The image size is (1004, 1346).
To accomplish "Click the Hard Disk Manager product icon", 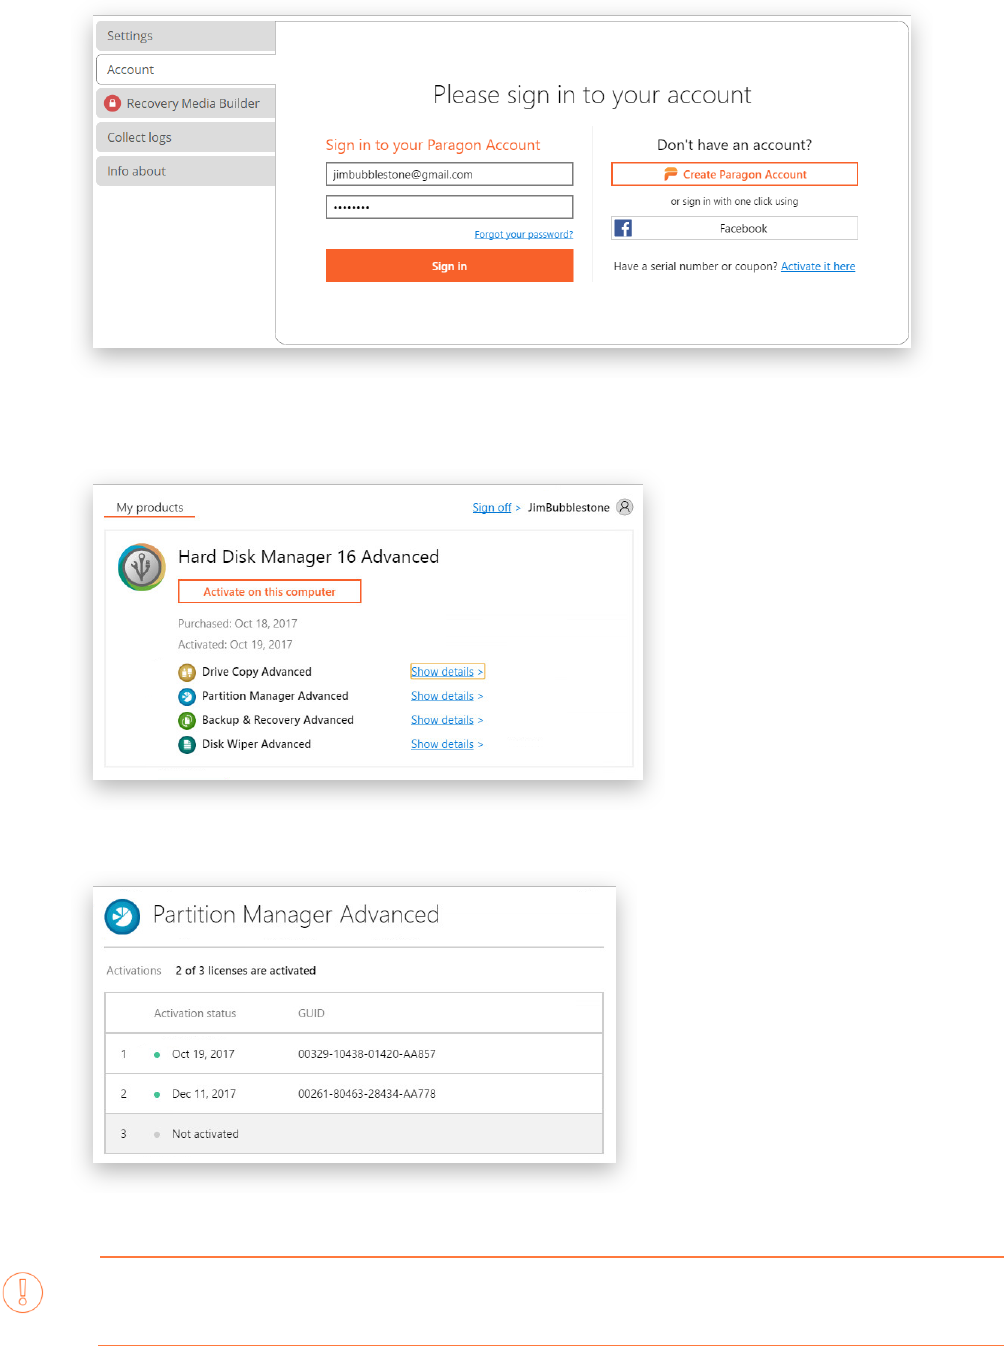I will tap(142, 567).
